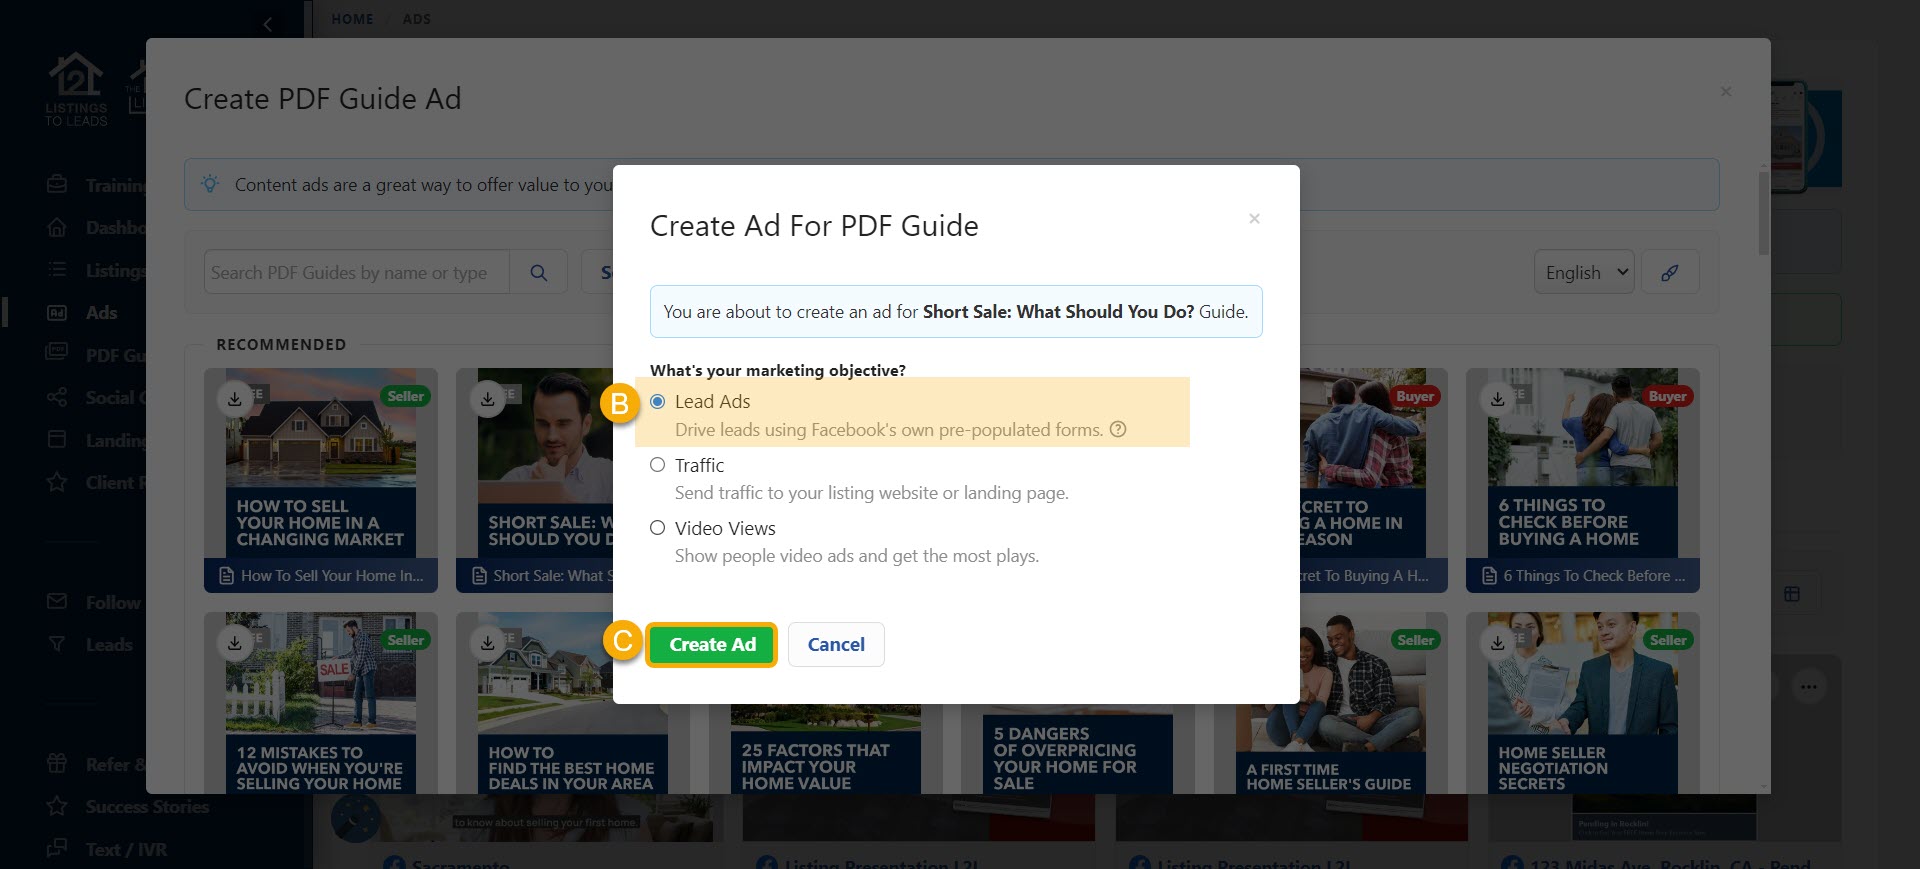
Task: Select the Home Seller Negotiation Secrets cover
Action: coord(1583,704)
